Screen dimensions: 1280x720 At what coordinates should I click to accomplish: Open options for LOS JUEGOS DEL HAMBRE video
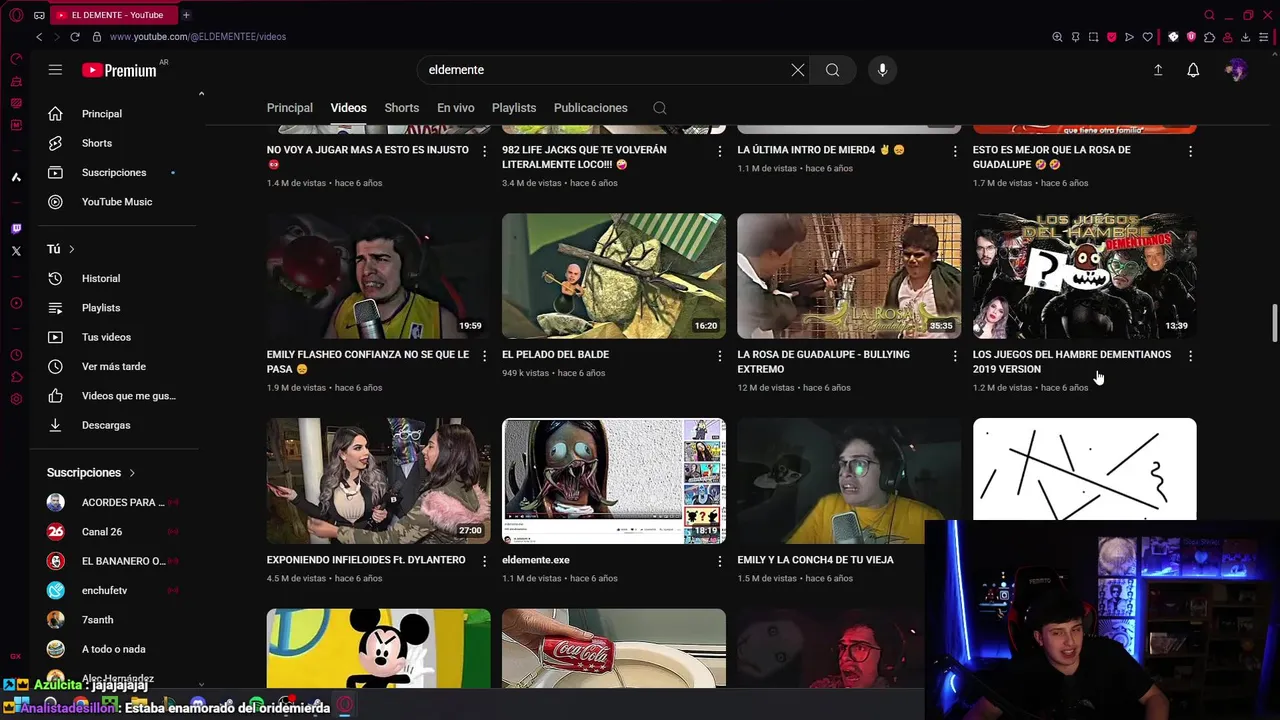(1190, 355)
